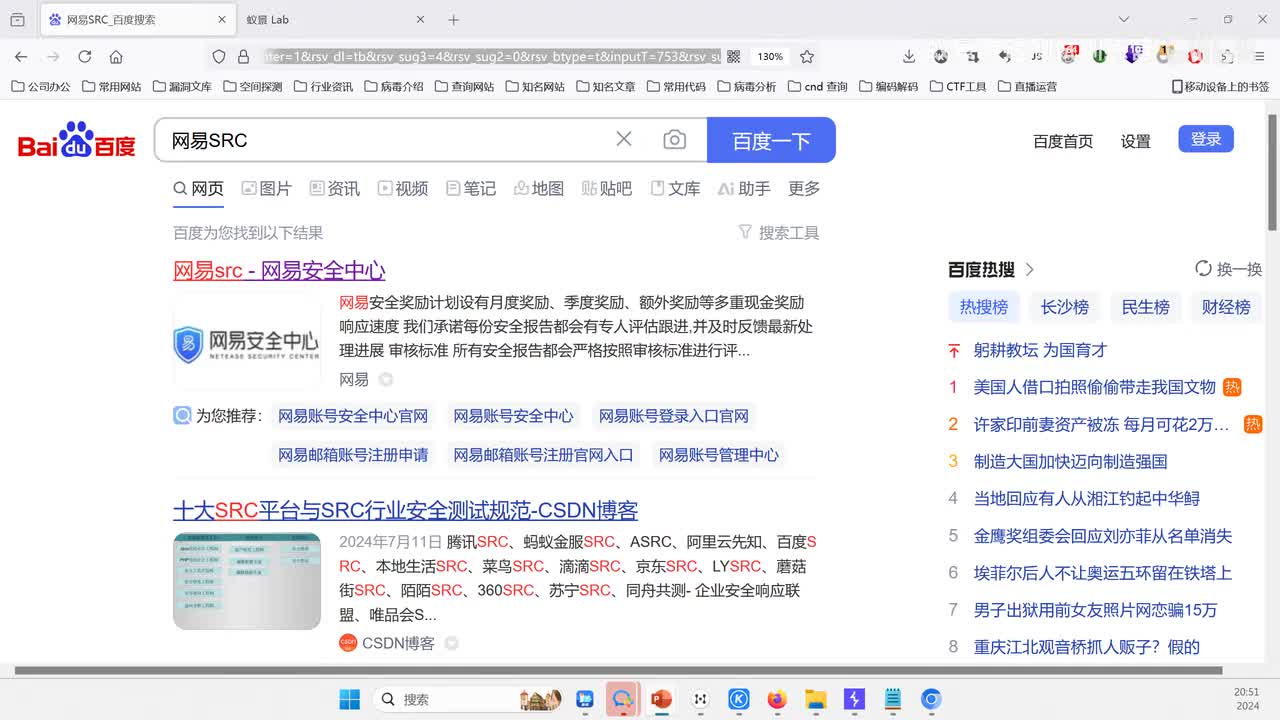Click the site lock icon in address bar
1280x720 pixels.
243,57
